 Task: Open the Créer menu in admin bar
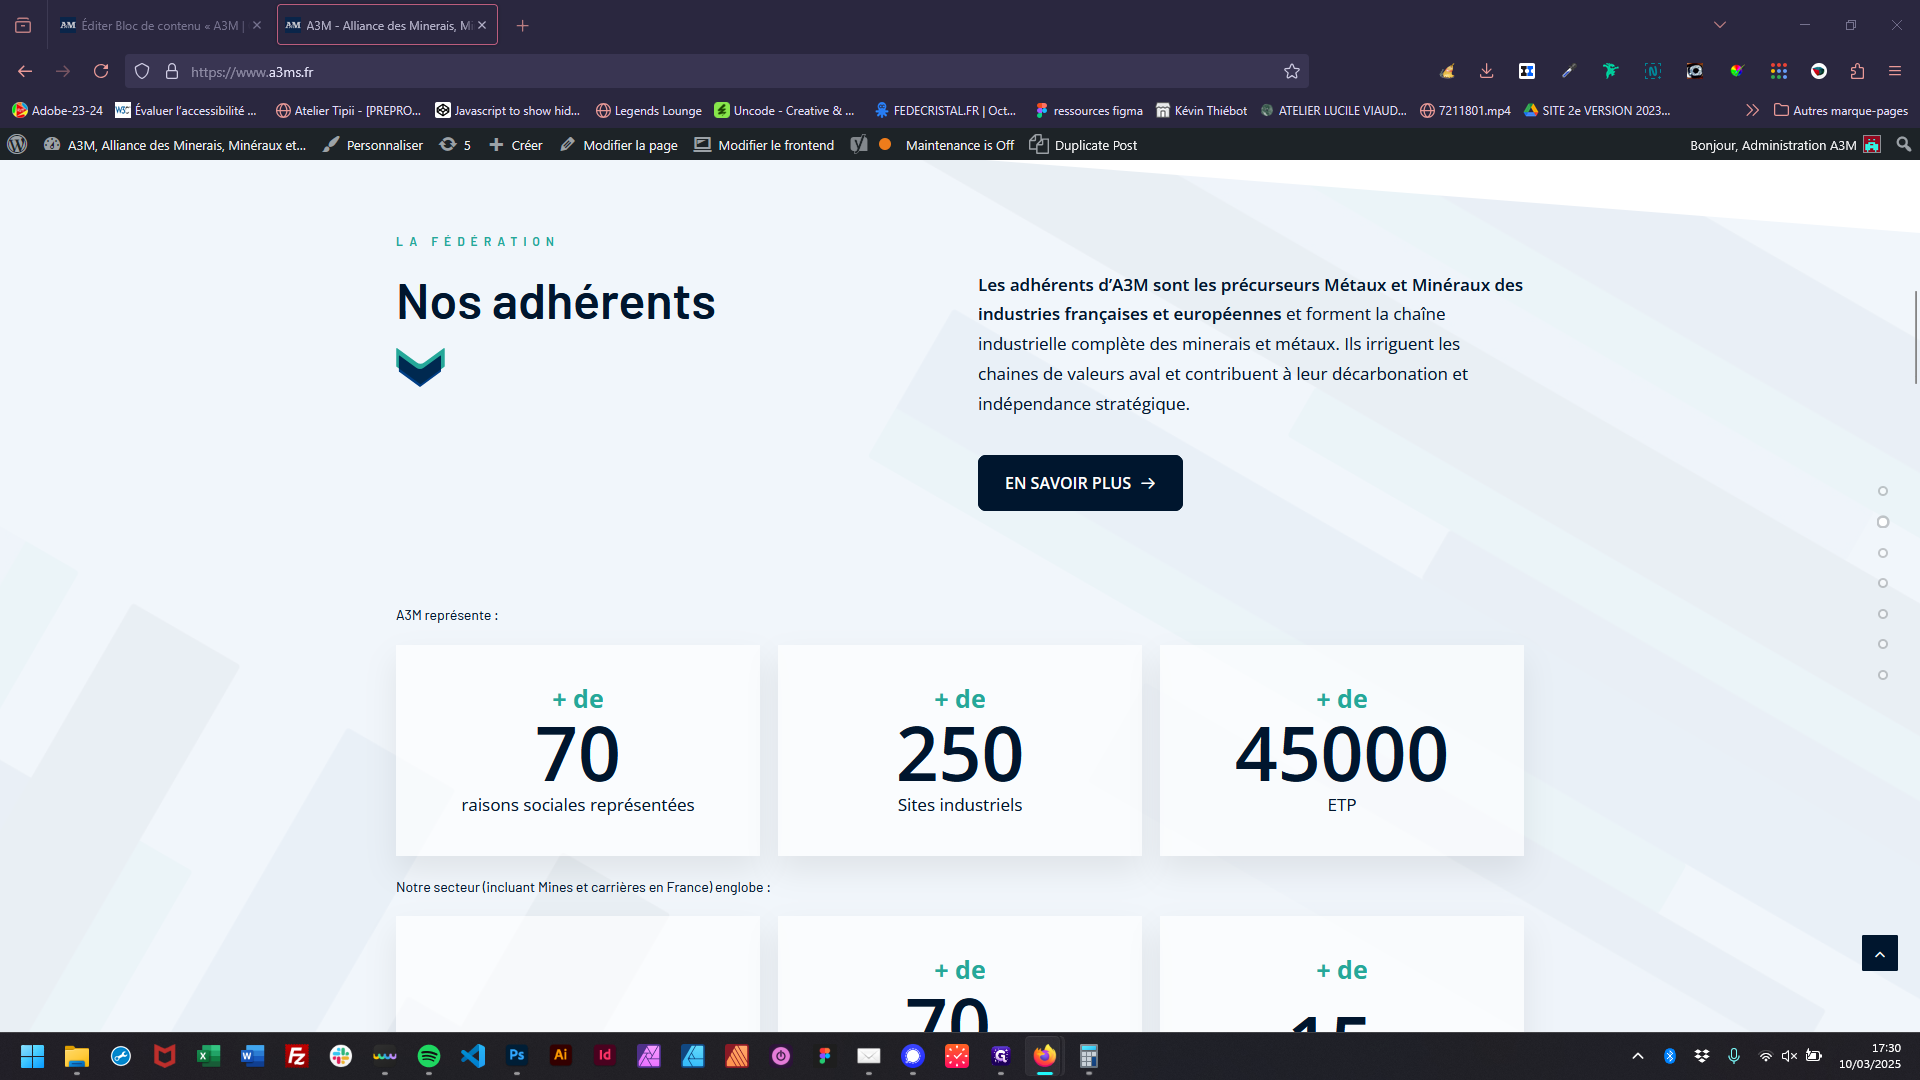516,145
